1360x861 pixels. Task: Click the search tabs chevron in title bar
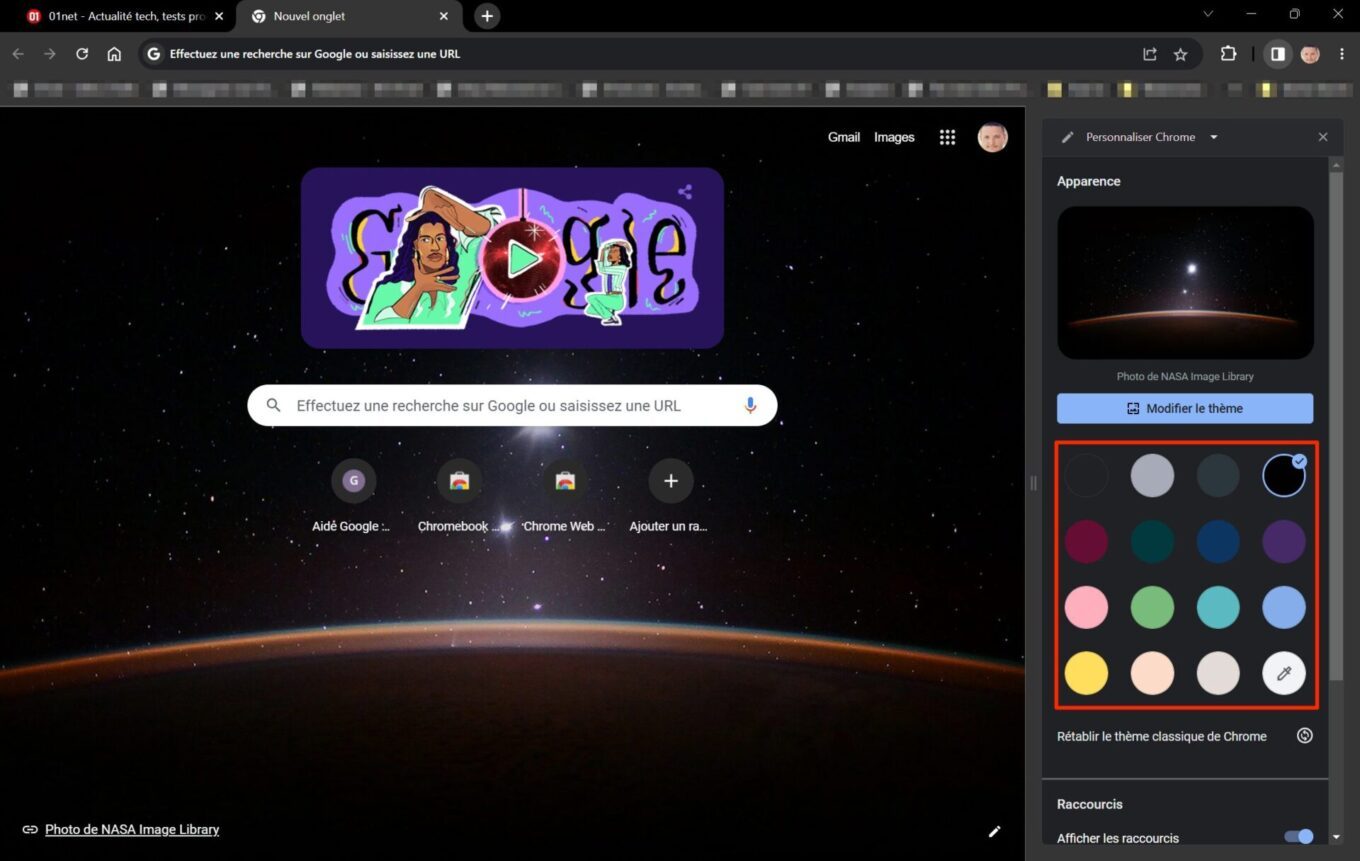click(x=1208, y=14)
